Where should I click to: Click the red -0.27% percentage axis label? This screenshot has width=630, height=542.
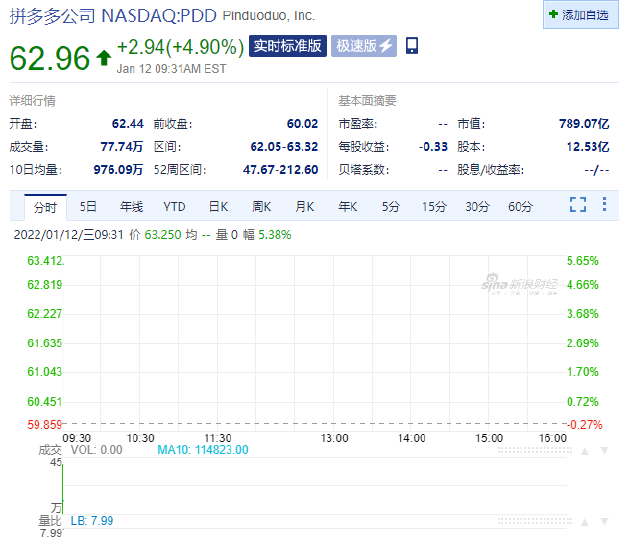tap(585, 425)
